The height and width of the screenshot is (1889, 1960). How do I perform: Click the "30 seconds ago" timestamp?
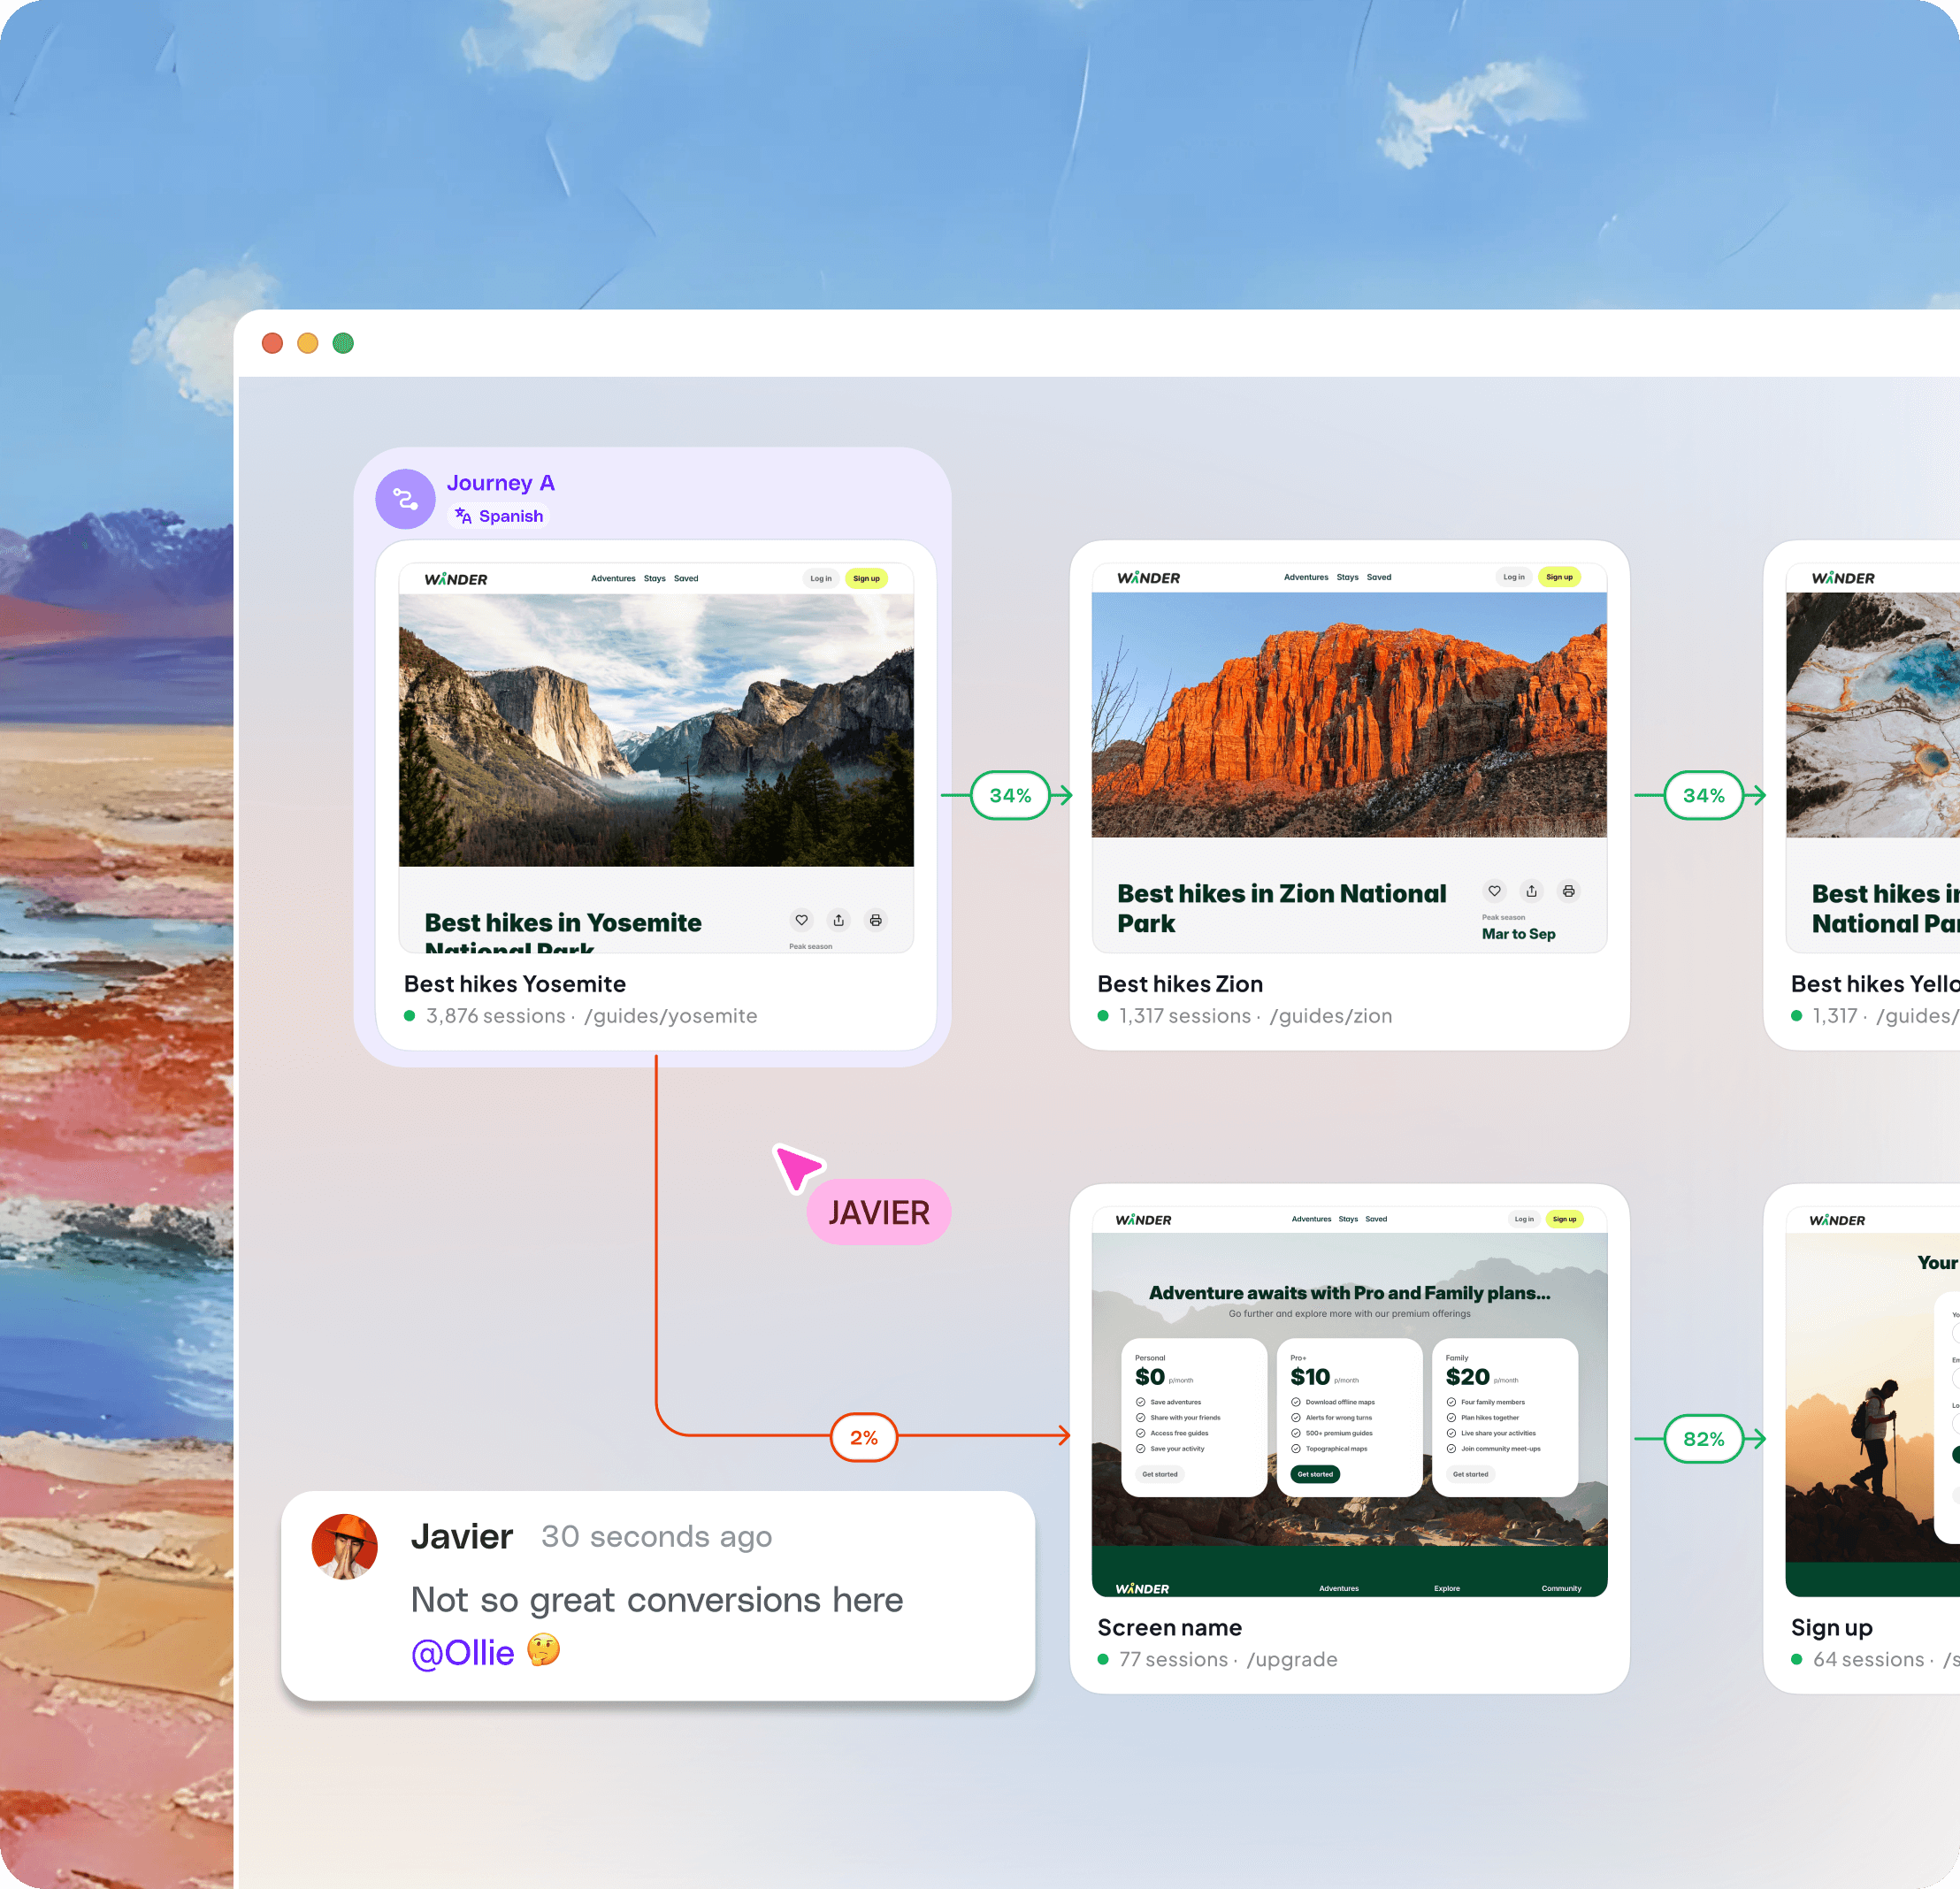click(x=656, y=1536)
